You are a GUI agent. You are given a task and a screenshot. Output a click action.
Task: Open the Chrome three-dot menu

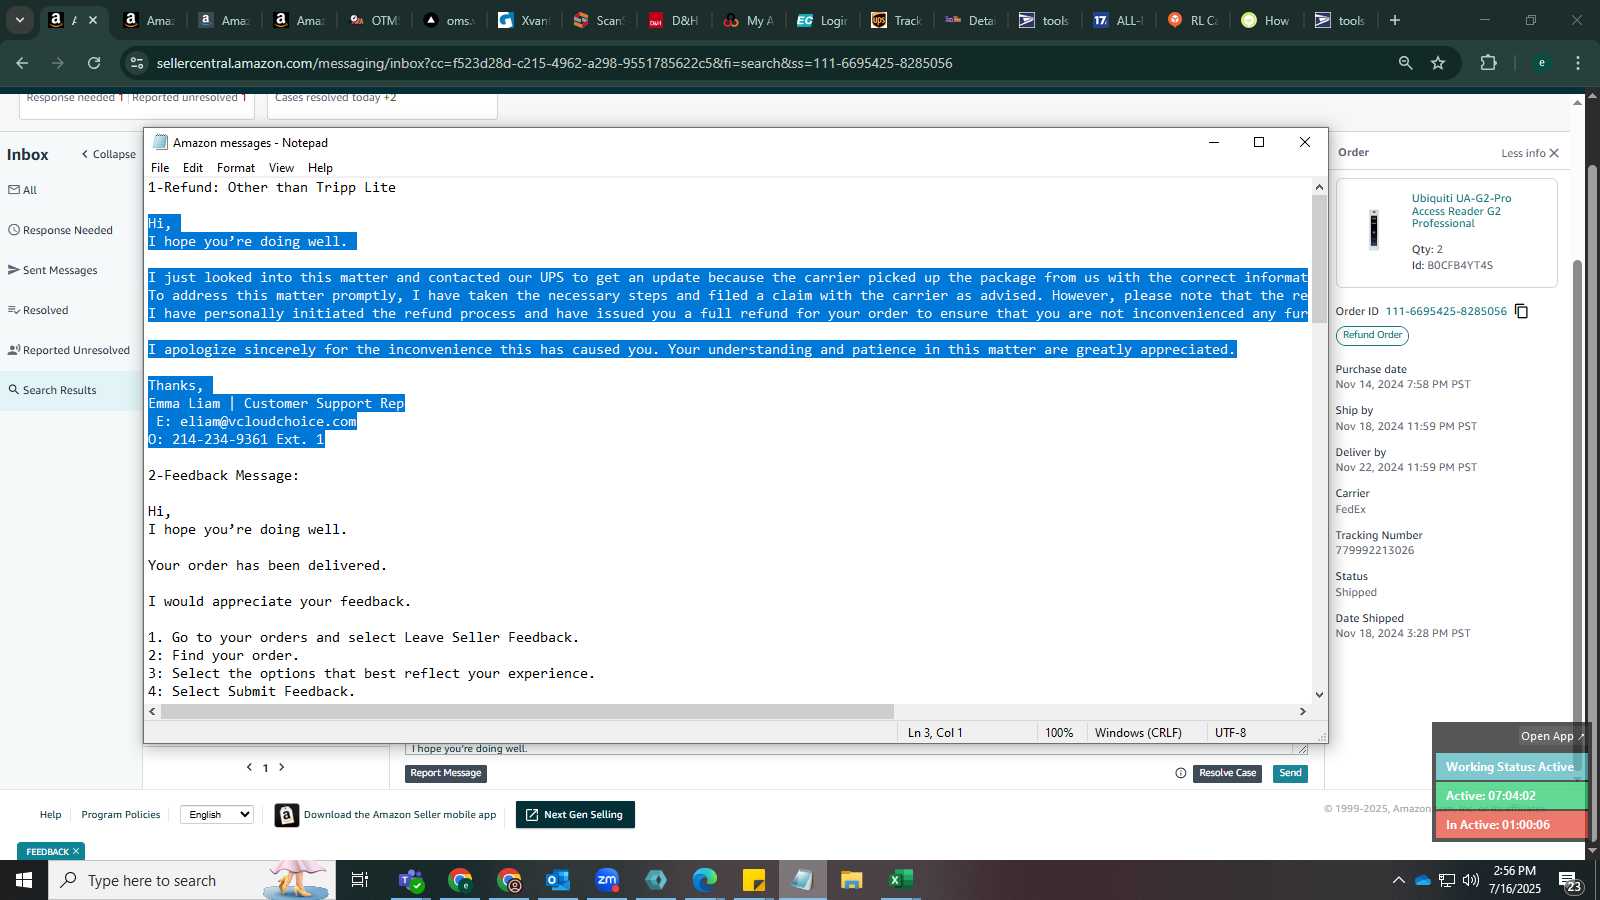point(1578,63)
